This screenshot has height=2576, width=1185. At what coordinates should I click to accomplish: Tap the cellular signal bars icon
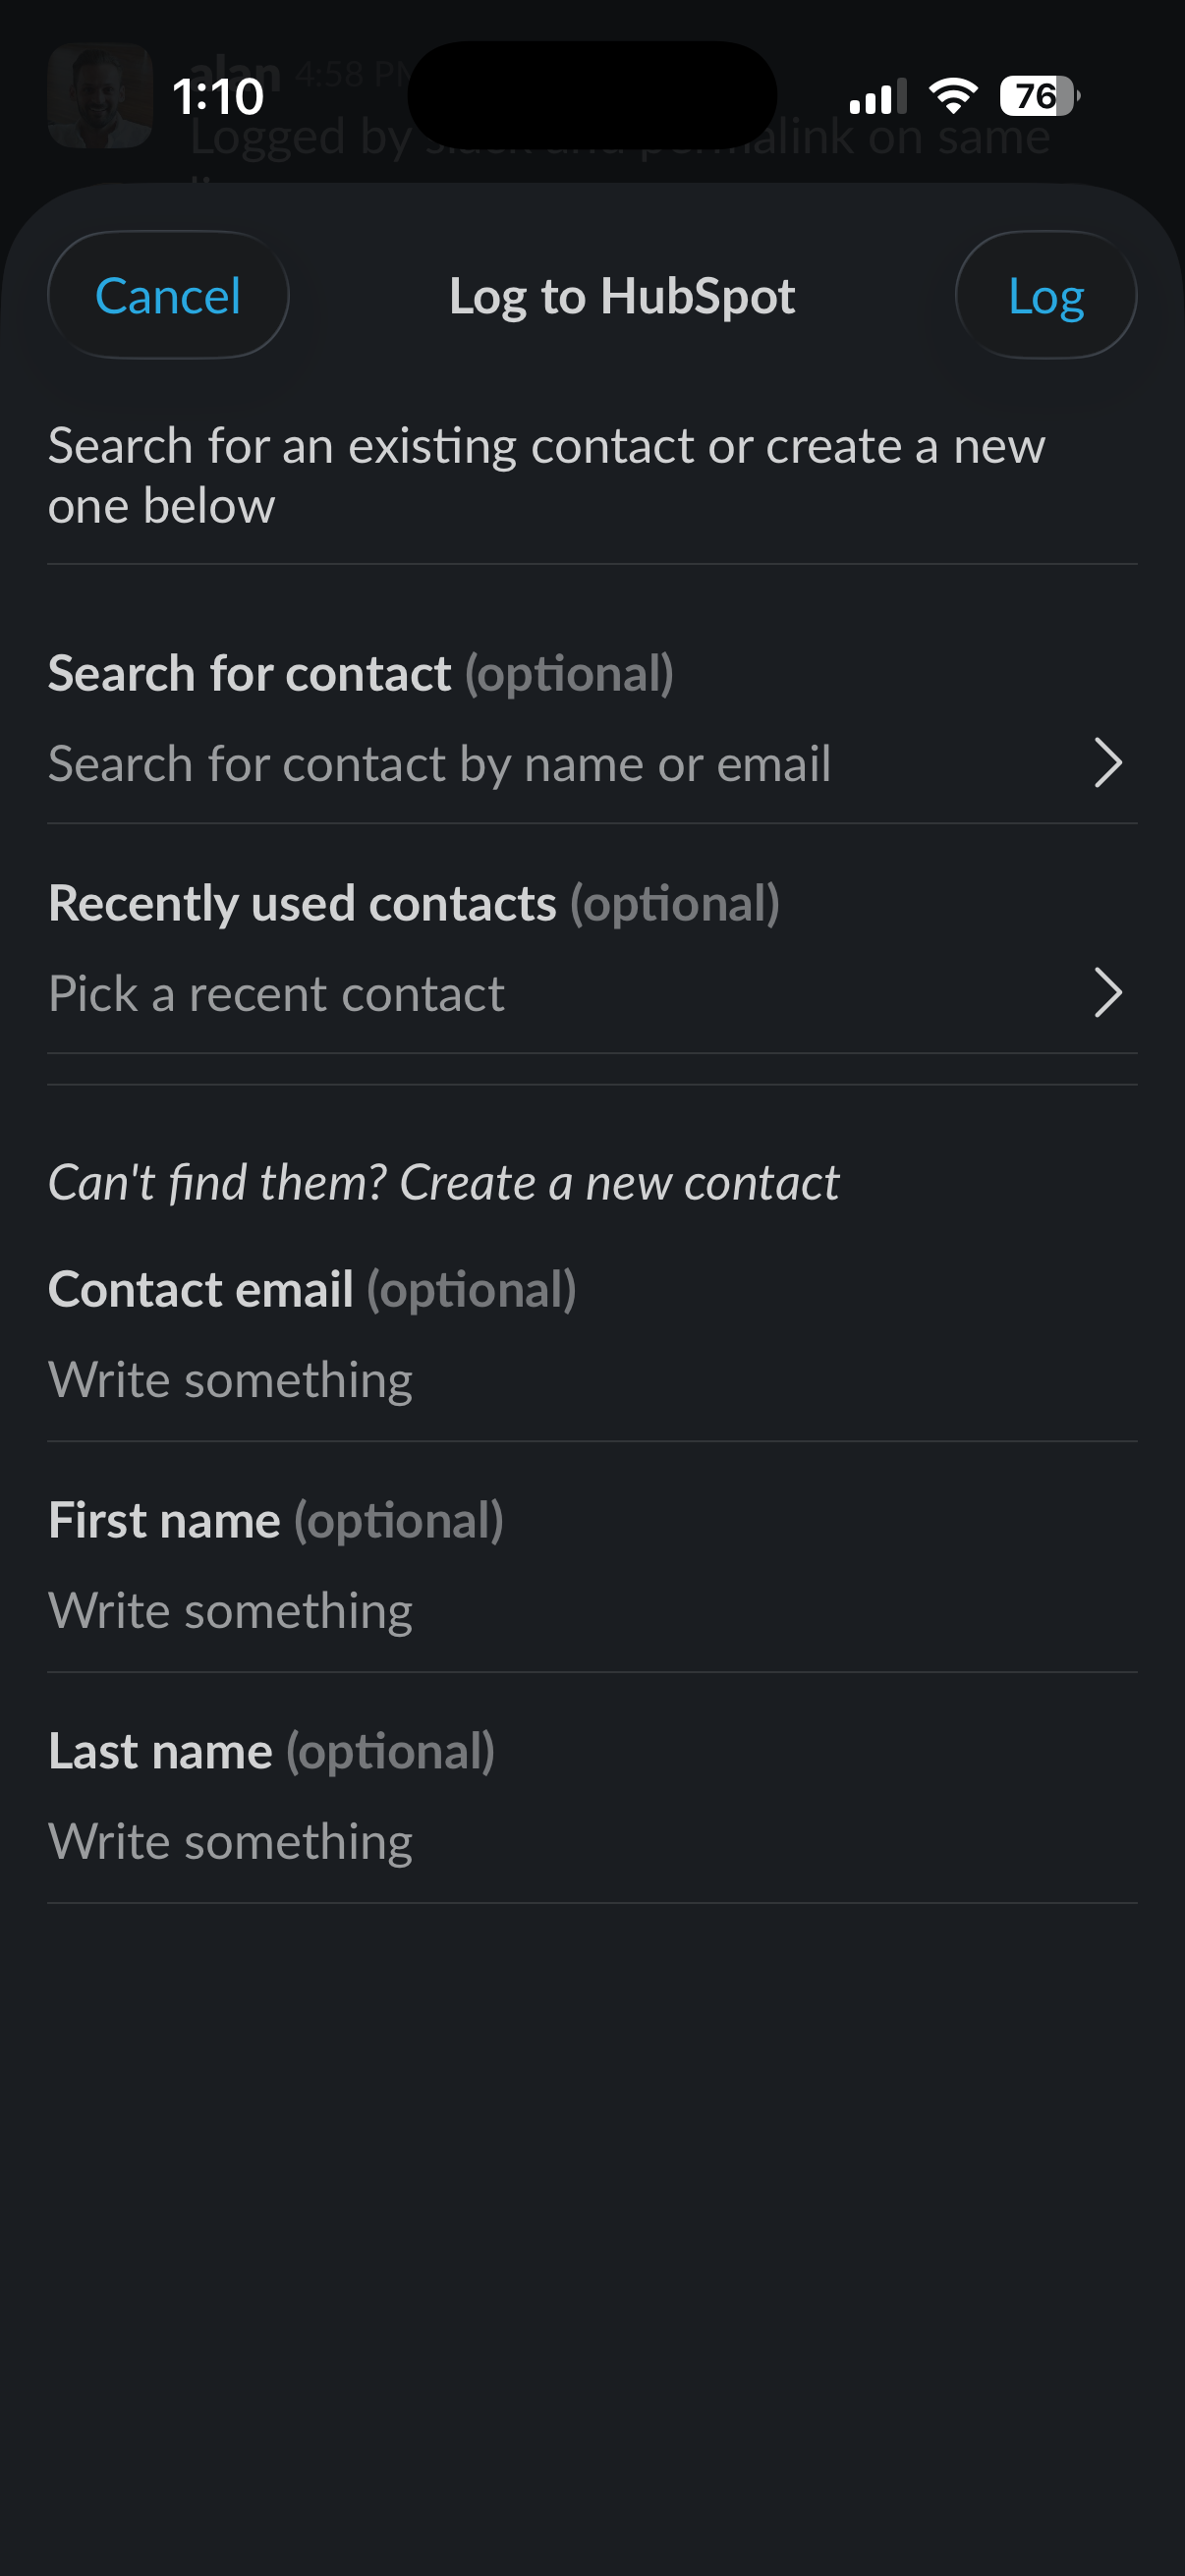point(877,97)
